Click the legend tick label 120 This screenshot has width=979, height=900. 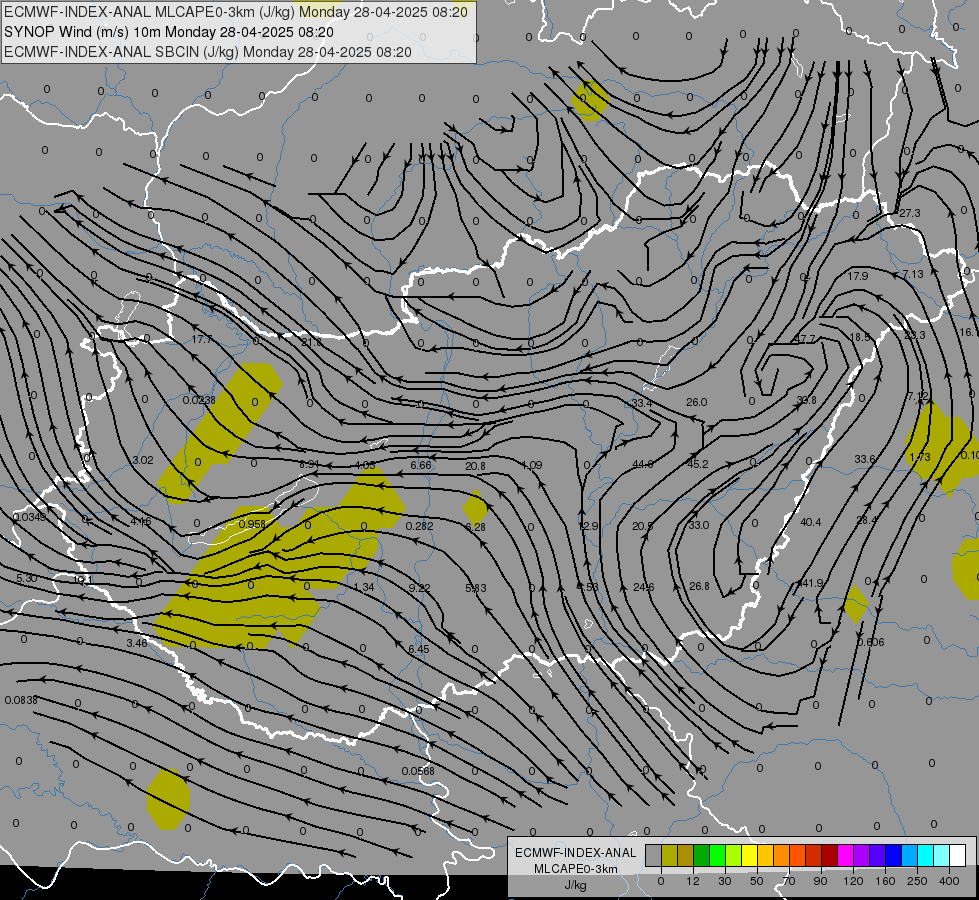pos(853,881)
